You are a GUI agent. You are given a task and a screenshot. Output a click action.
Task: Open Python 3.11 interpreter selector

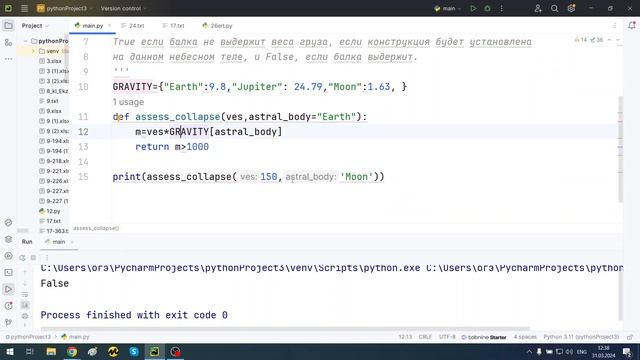pos(581,337)
